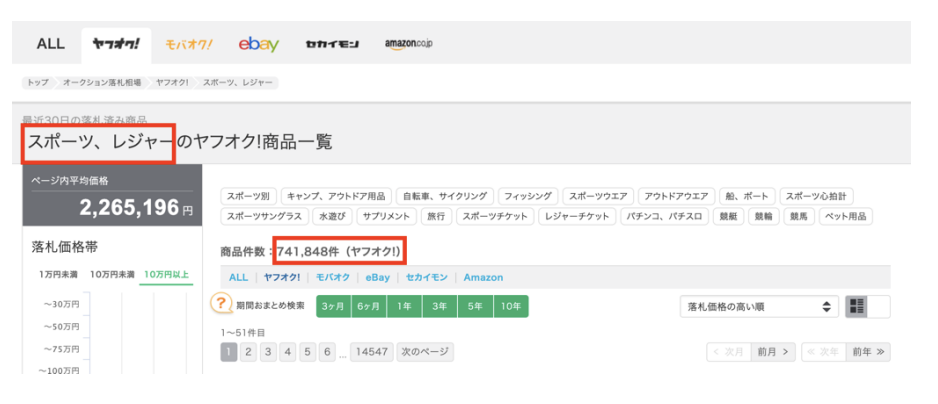The height and width of the screenshot is (404, 938).
Task: Open the amazon.co.jp logo tab
Action: [x=408, y=44]
